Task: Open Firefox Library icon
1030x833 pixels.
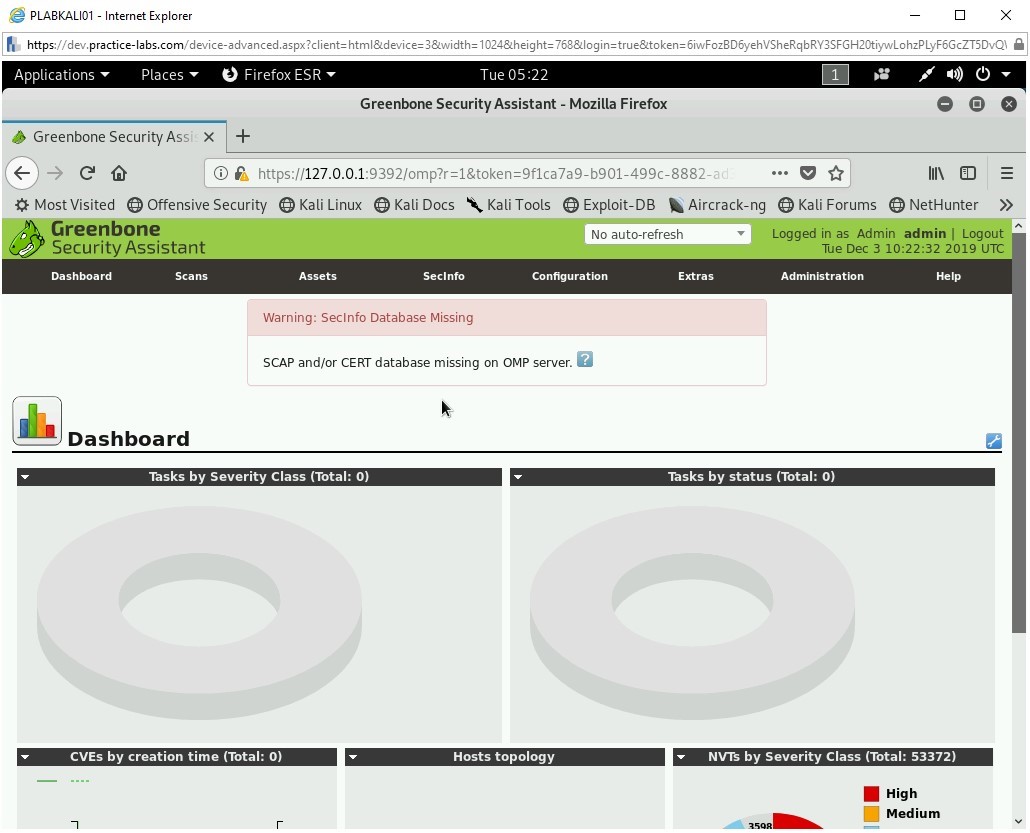Action: coord(936,173)
